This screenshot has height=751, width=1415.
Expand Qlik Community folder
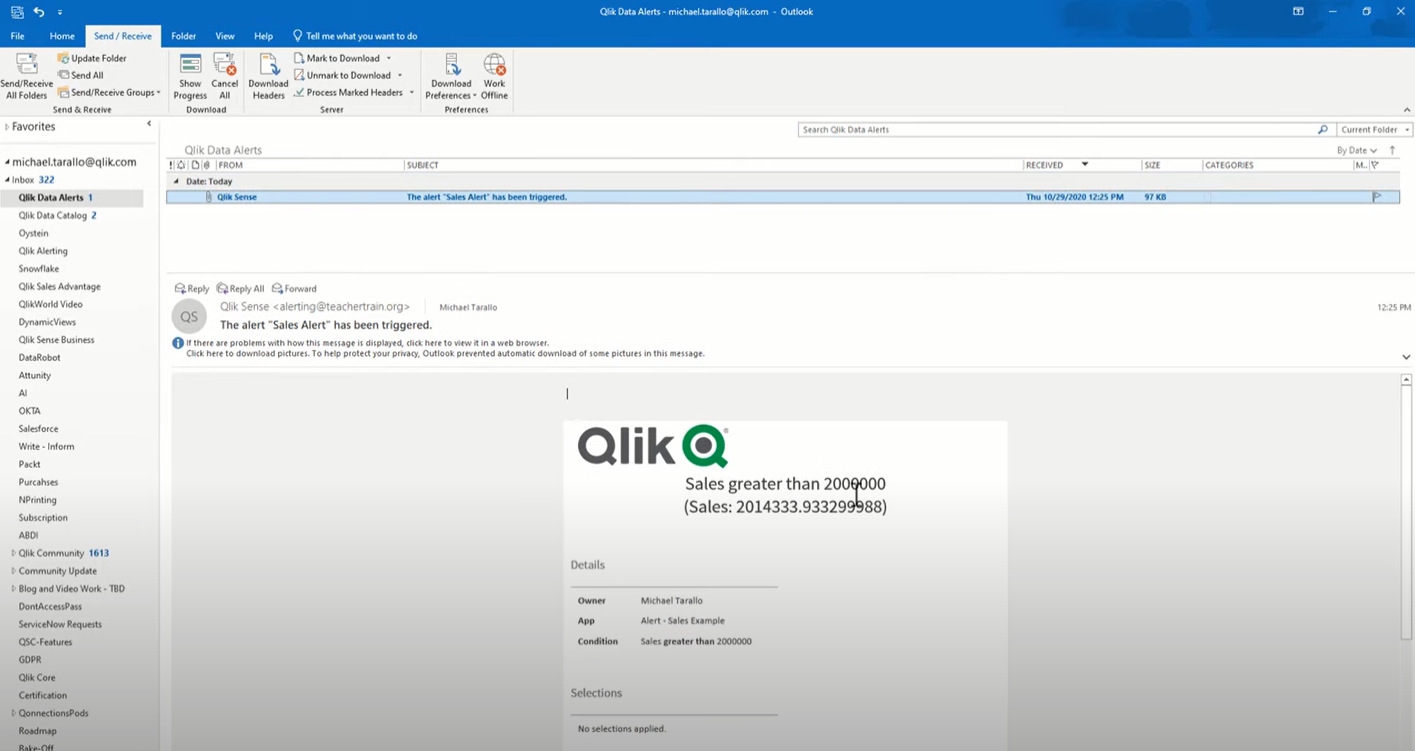coord(14,553)
